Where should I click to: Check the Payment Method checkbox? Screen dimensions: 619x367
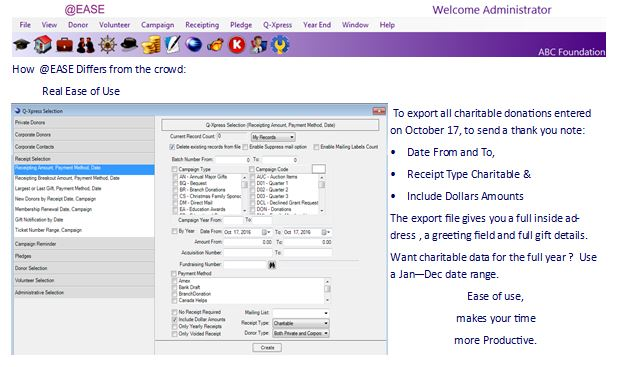(174, 273)
